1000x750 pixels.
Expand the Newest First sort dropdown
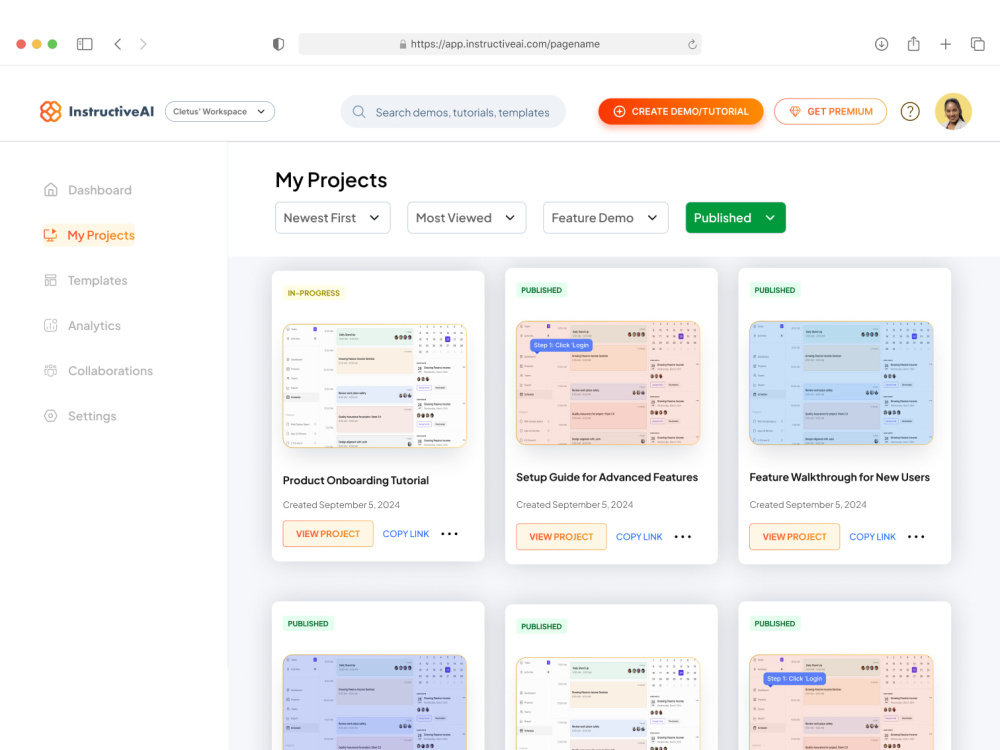(332, 218)
